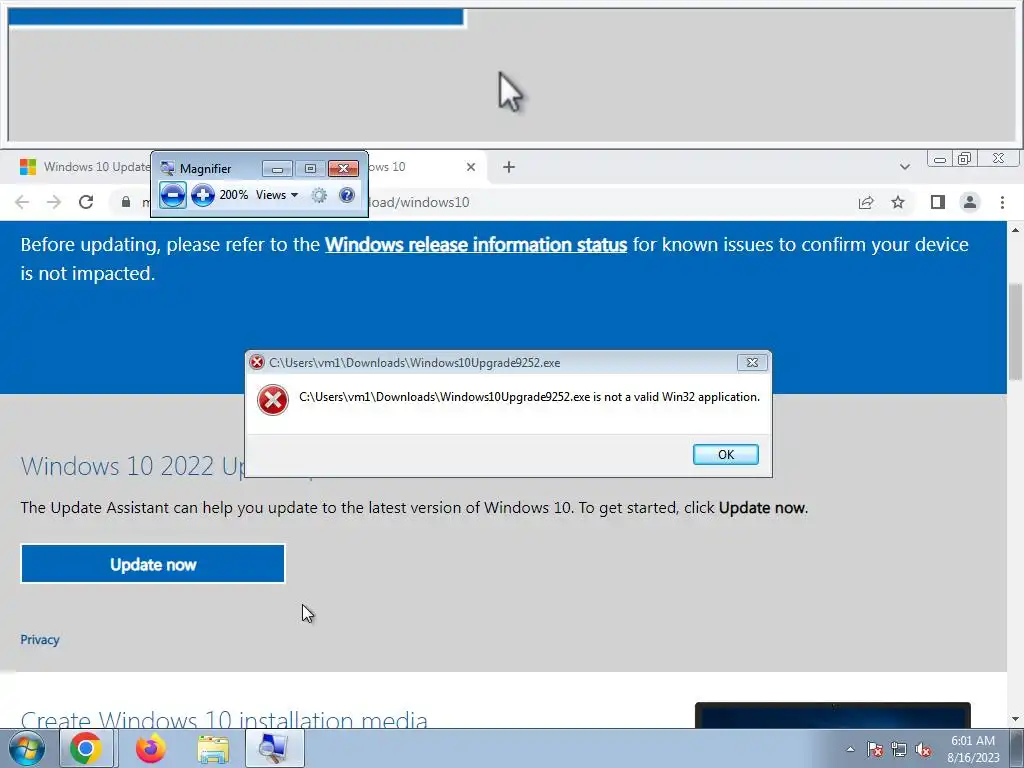Click Create Windows 10 installation media heading
Viewport: 1024px width, 768px height.
tap(224, 720)
